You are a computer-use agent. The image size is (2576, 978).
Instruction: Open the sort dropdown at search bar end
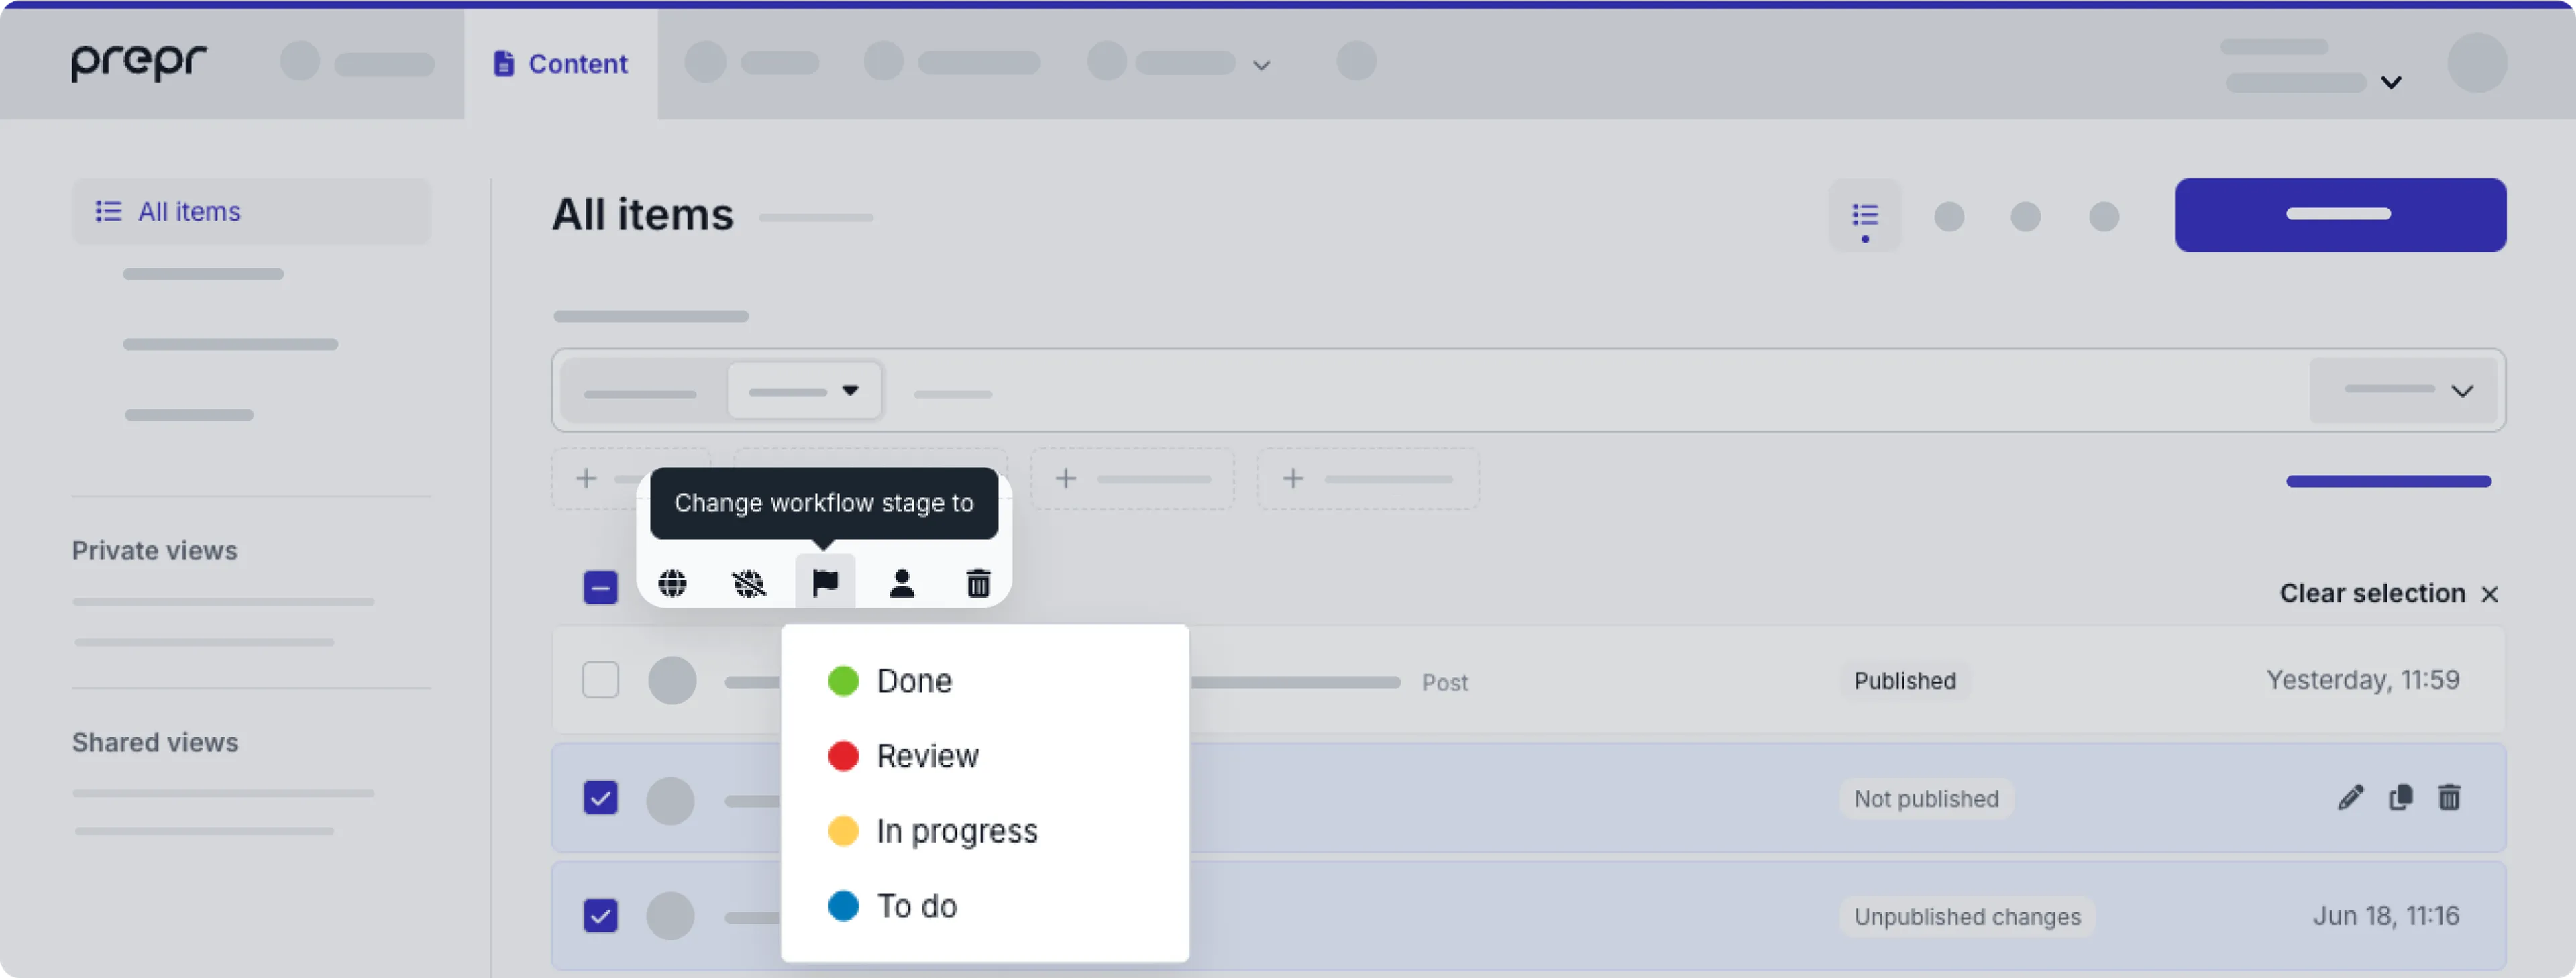pyautogui.click(x=2403, y=390)
